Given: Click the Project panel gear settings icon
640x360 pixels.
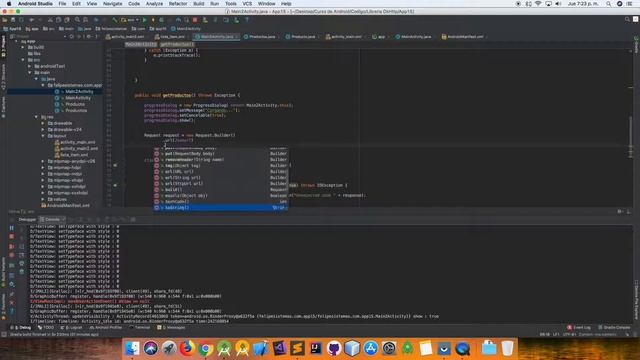Looking at the screenshot, I should (89, 37).
